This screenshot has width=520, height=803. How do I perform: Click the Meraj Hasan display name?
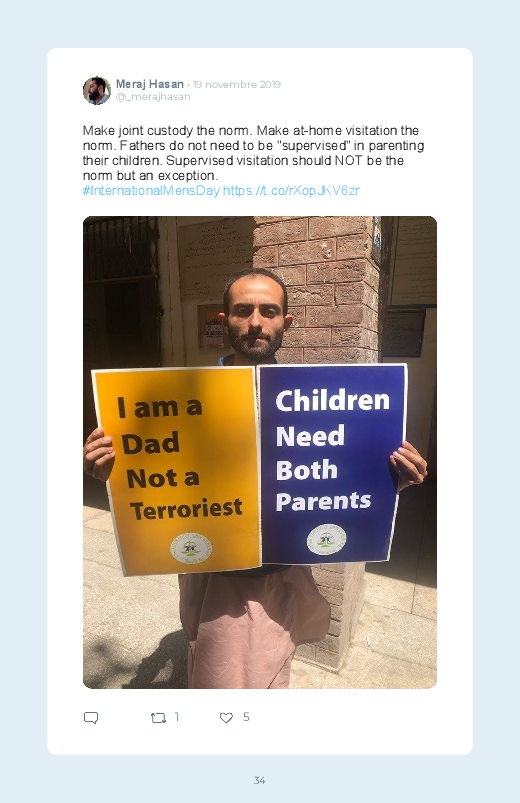[x=150, y=84]
